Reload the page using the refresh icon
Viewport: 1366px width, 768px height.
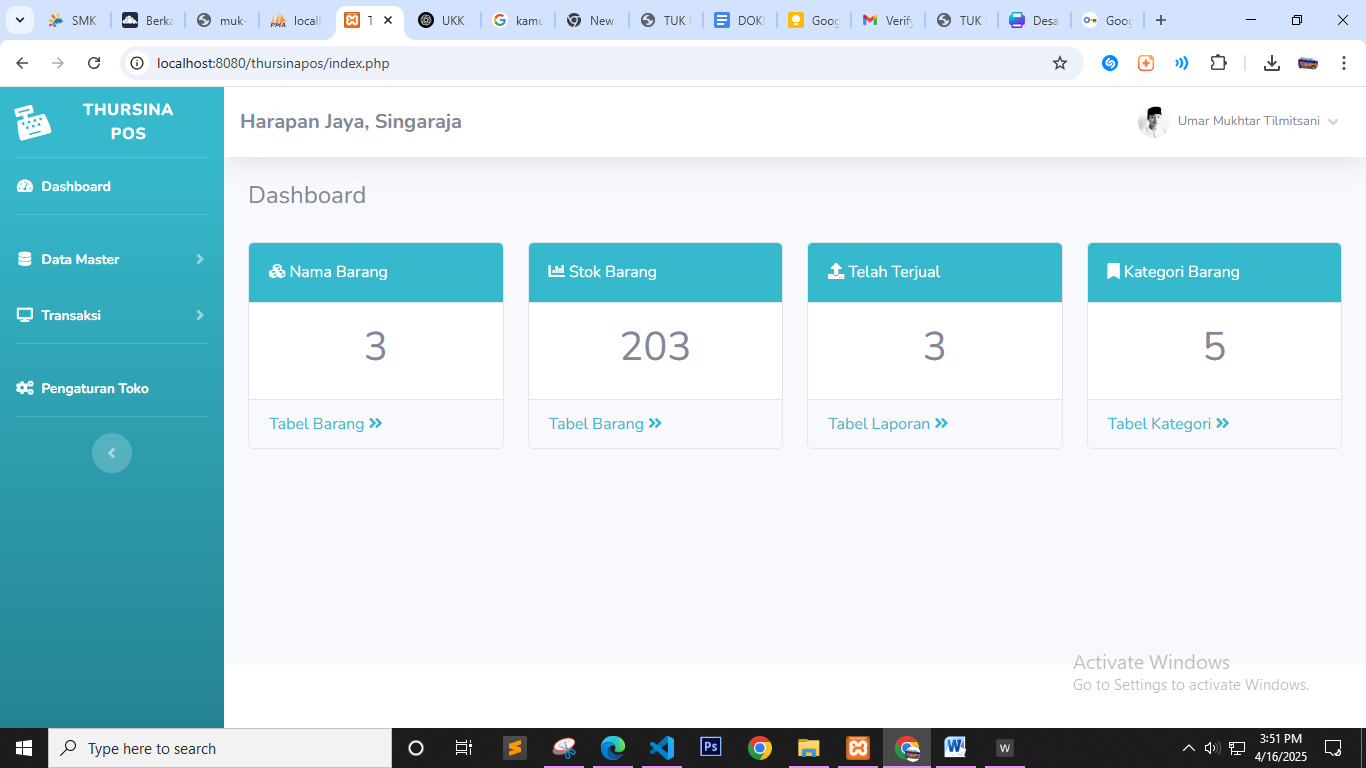pos(94,63)
